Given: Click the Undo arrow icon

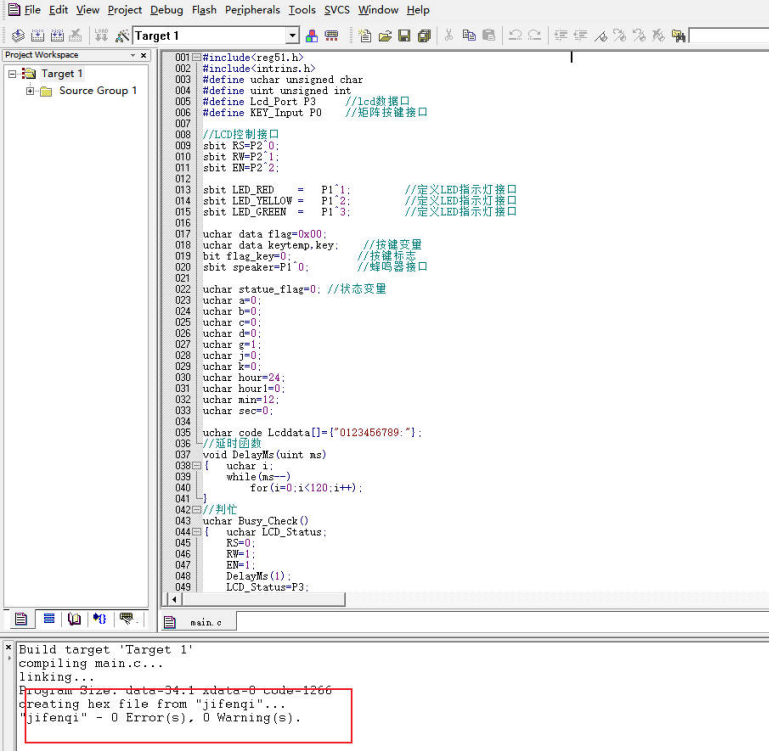Looking at the screenshot, I should [515, 35].
